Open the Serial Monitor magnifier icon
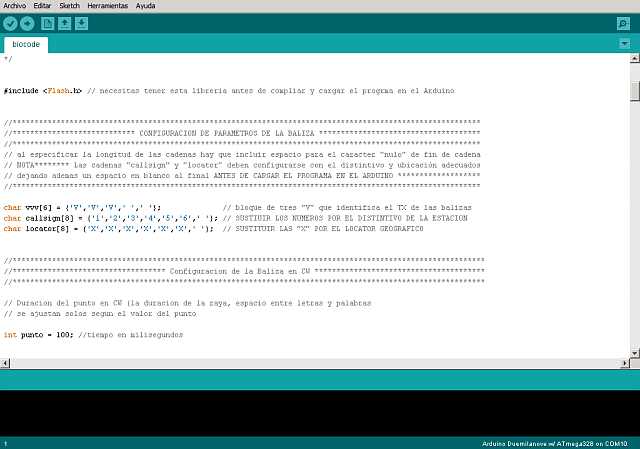Screen dimensions: 640x449 [624, 23]
